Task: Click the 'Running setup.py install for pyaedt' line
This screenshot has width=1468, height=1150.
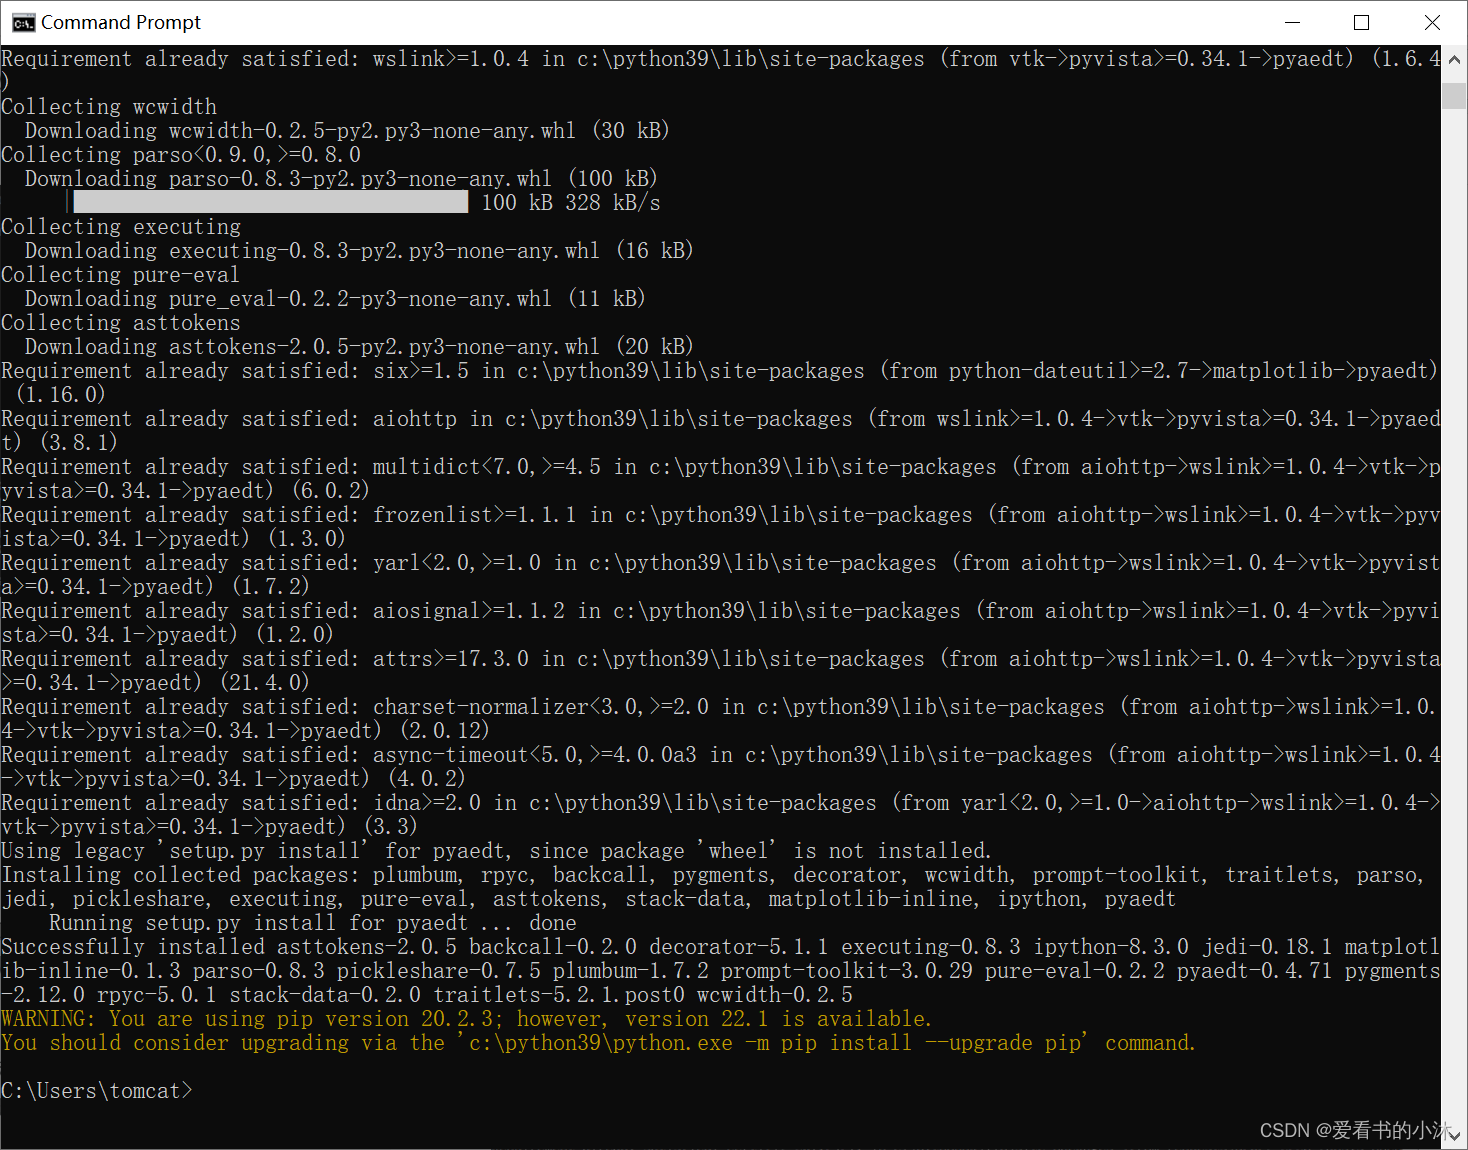Action: pyautogui.click(x=258, y=923)
